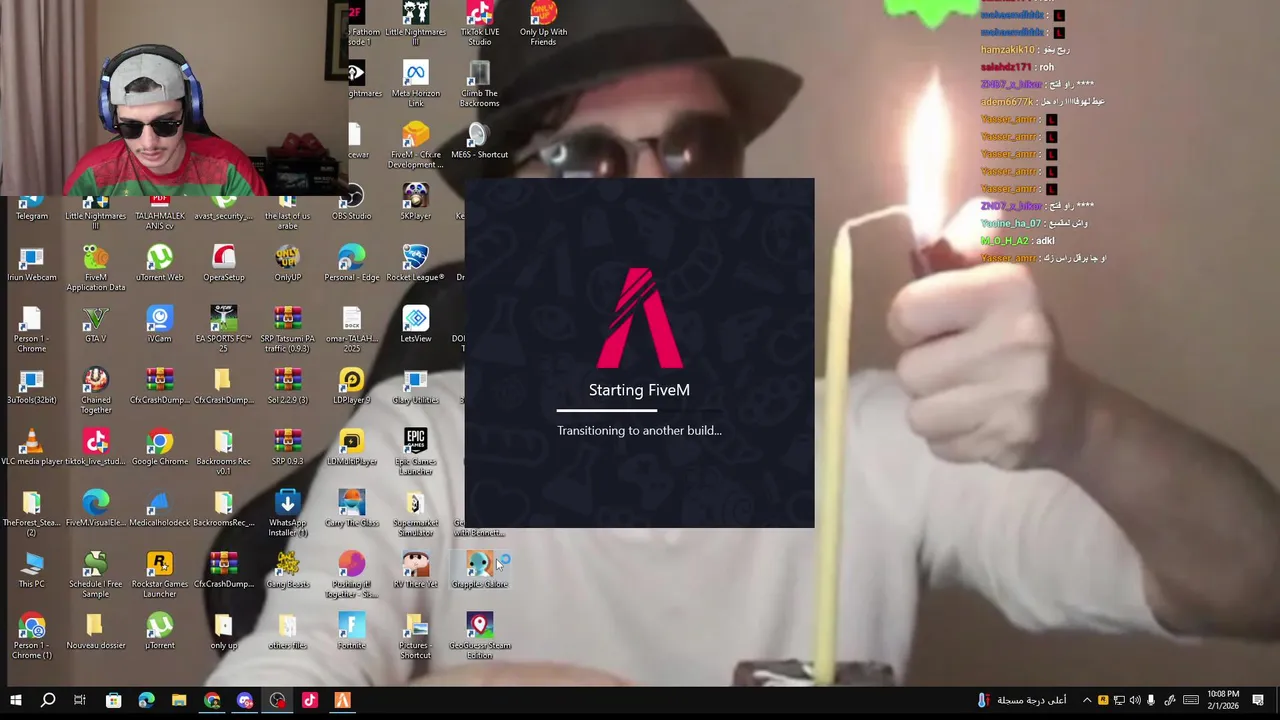The height and width of the screenshot is (720, 1280).
Task: Open the Telegram desktop shortcut
Action: 32,208
